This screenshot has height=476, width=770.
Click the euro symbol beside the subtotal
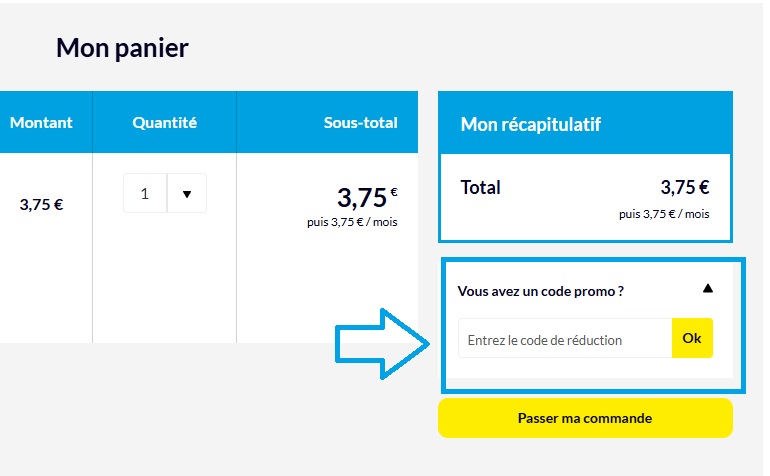(394, 191)
